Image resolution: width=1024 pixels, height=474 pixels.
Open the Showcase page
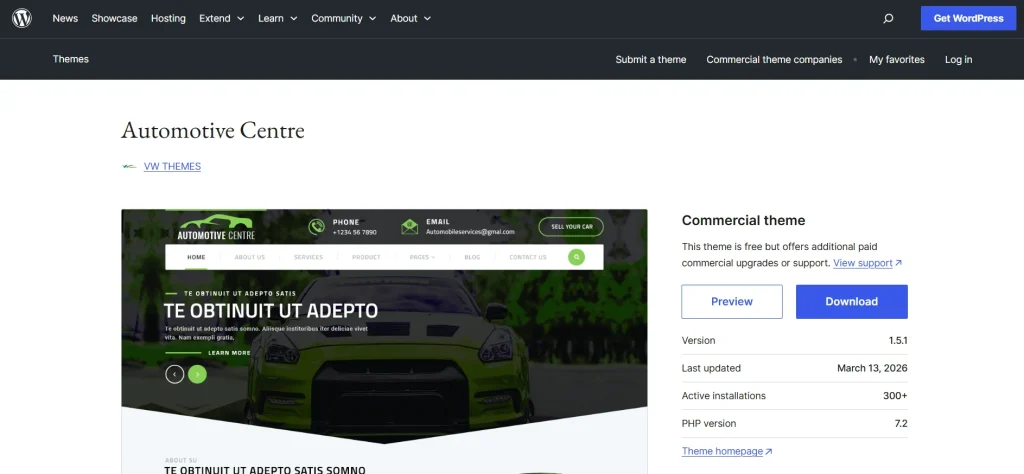tap(114, 18)
